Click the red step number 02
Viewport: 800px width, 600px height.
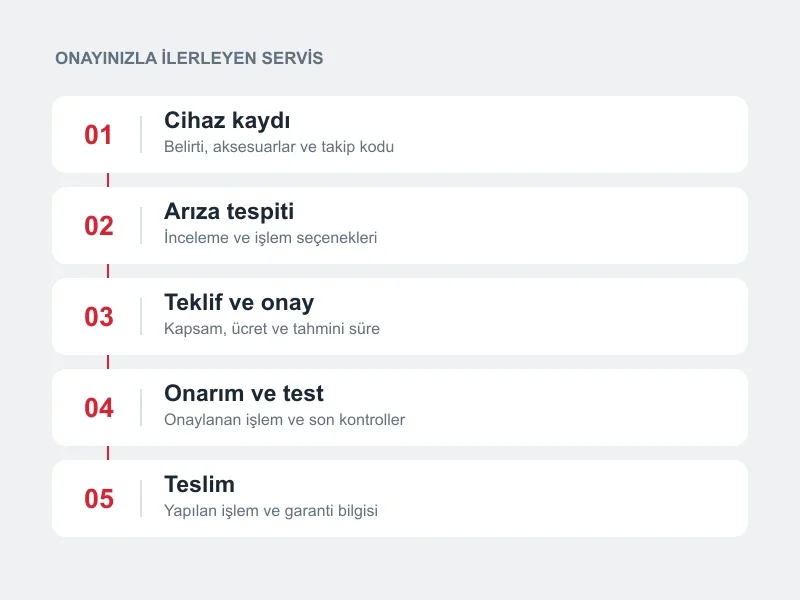[98, 226]
